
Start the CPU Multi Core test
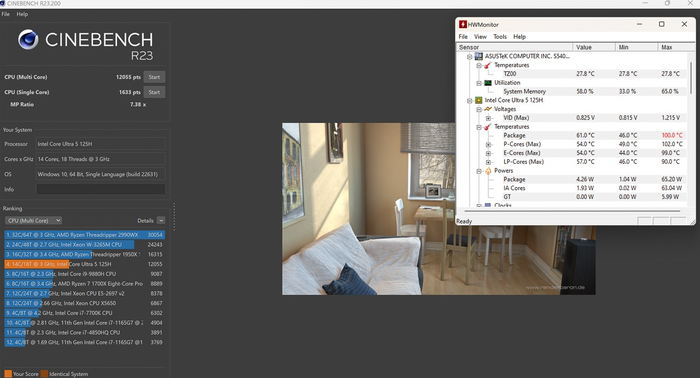coord(154,77)
